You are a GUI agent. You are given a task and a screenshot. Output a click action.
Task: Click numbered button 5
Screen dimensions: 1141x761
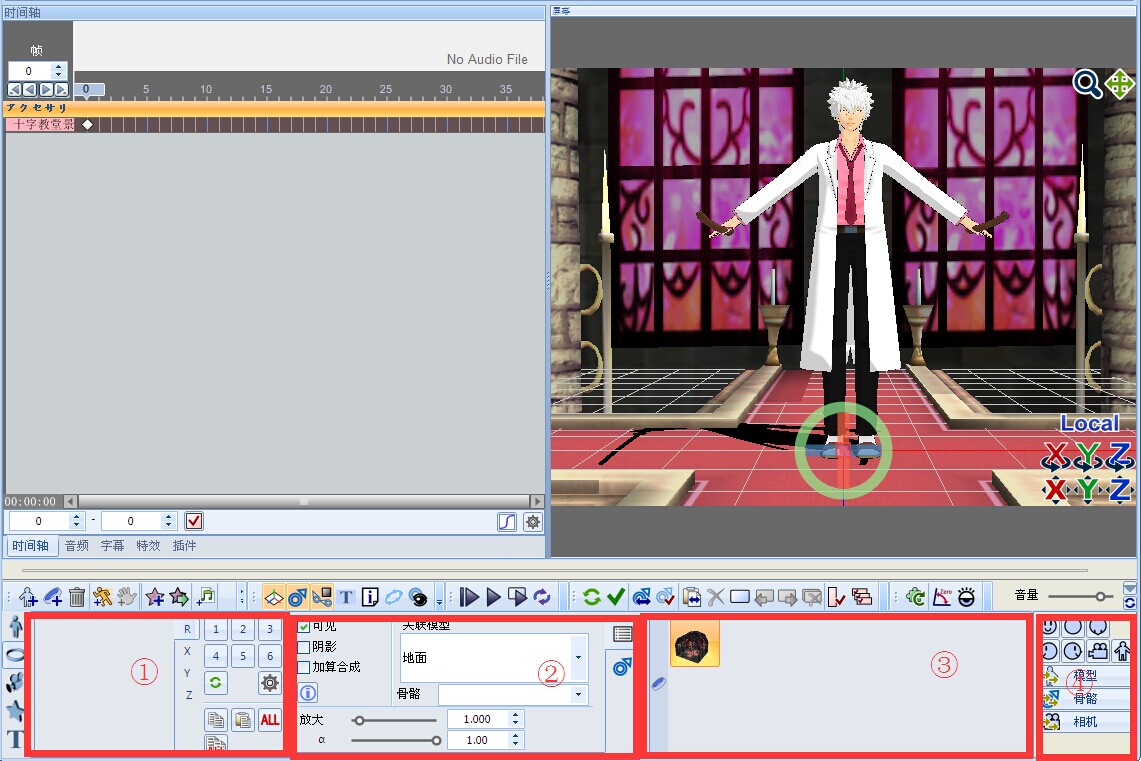pyautogui.click(x=243, y=656)
